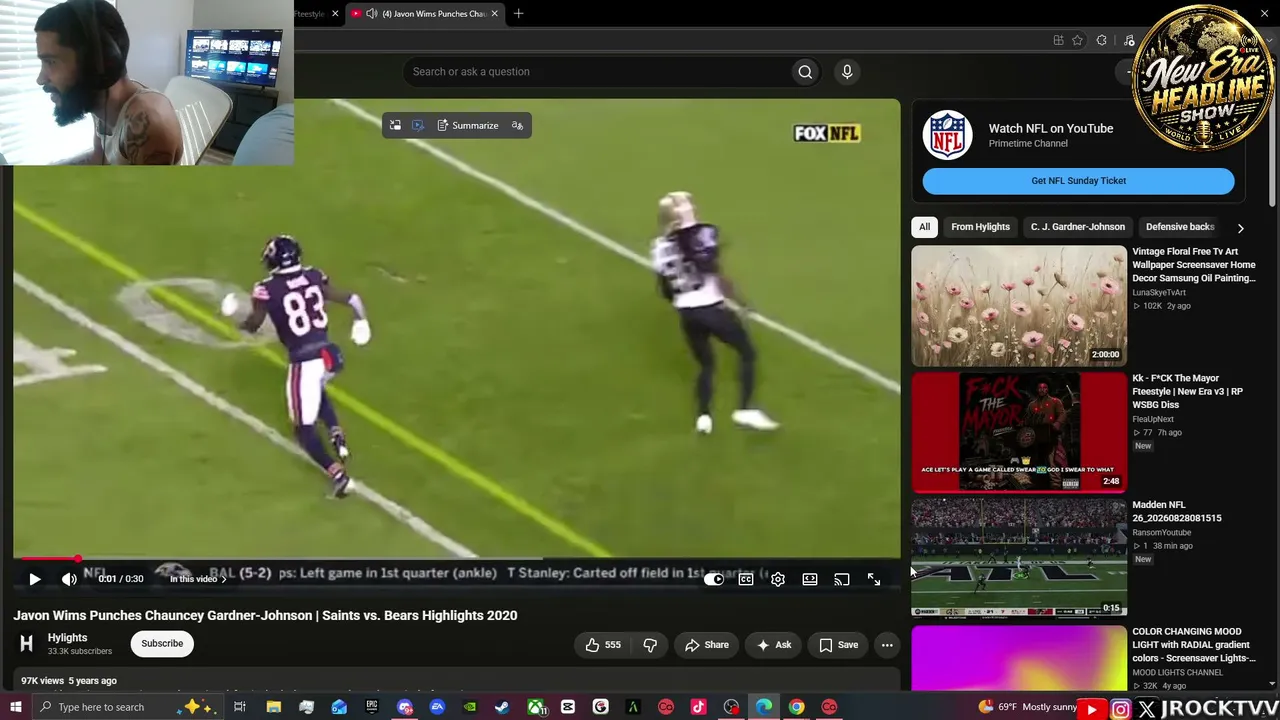
Task: Click Get NFL Sunday Ticket
Action: click(x=1078, y=181)
